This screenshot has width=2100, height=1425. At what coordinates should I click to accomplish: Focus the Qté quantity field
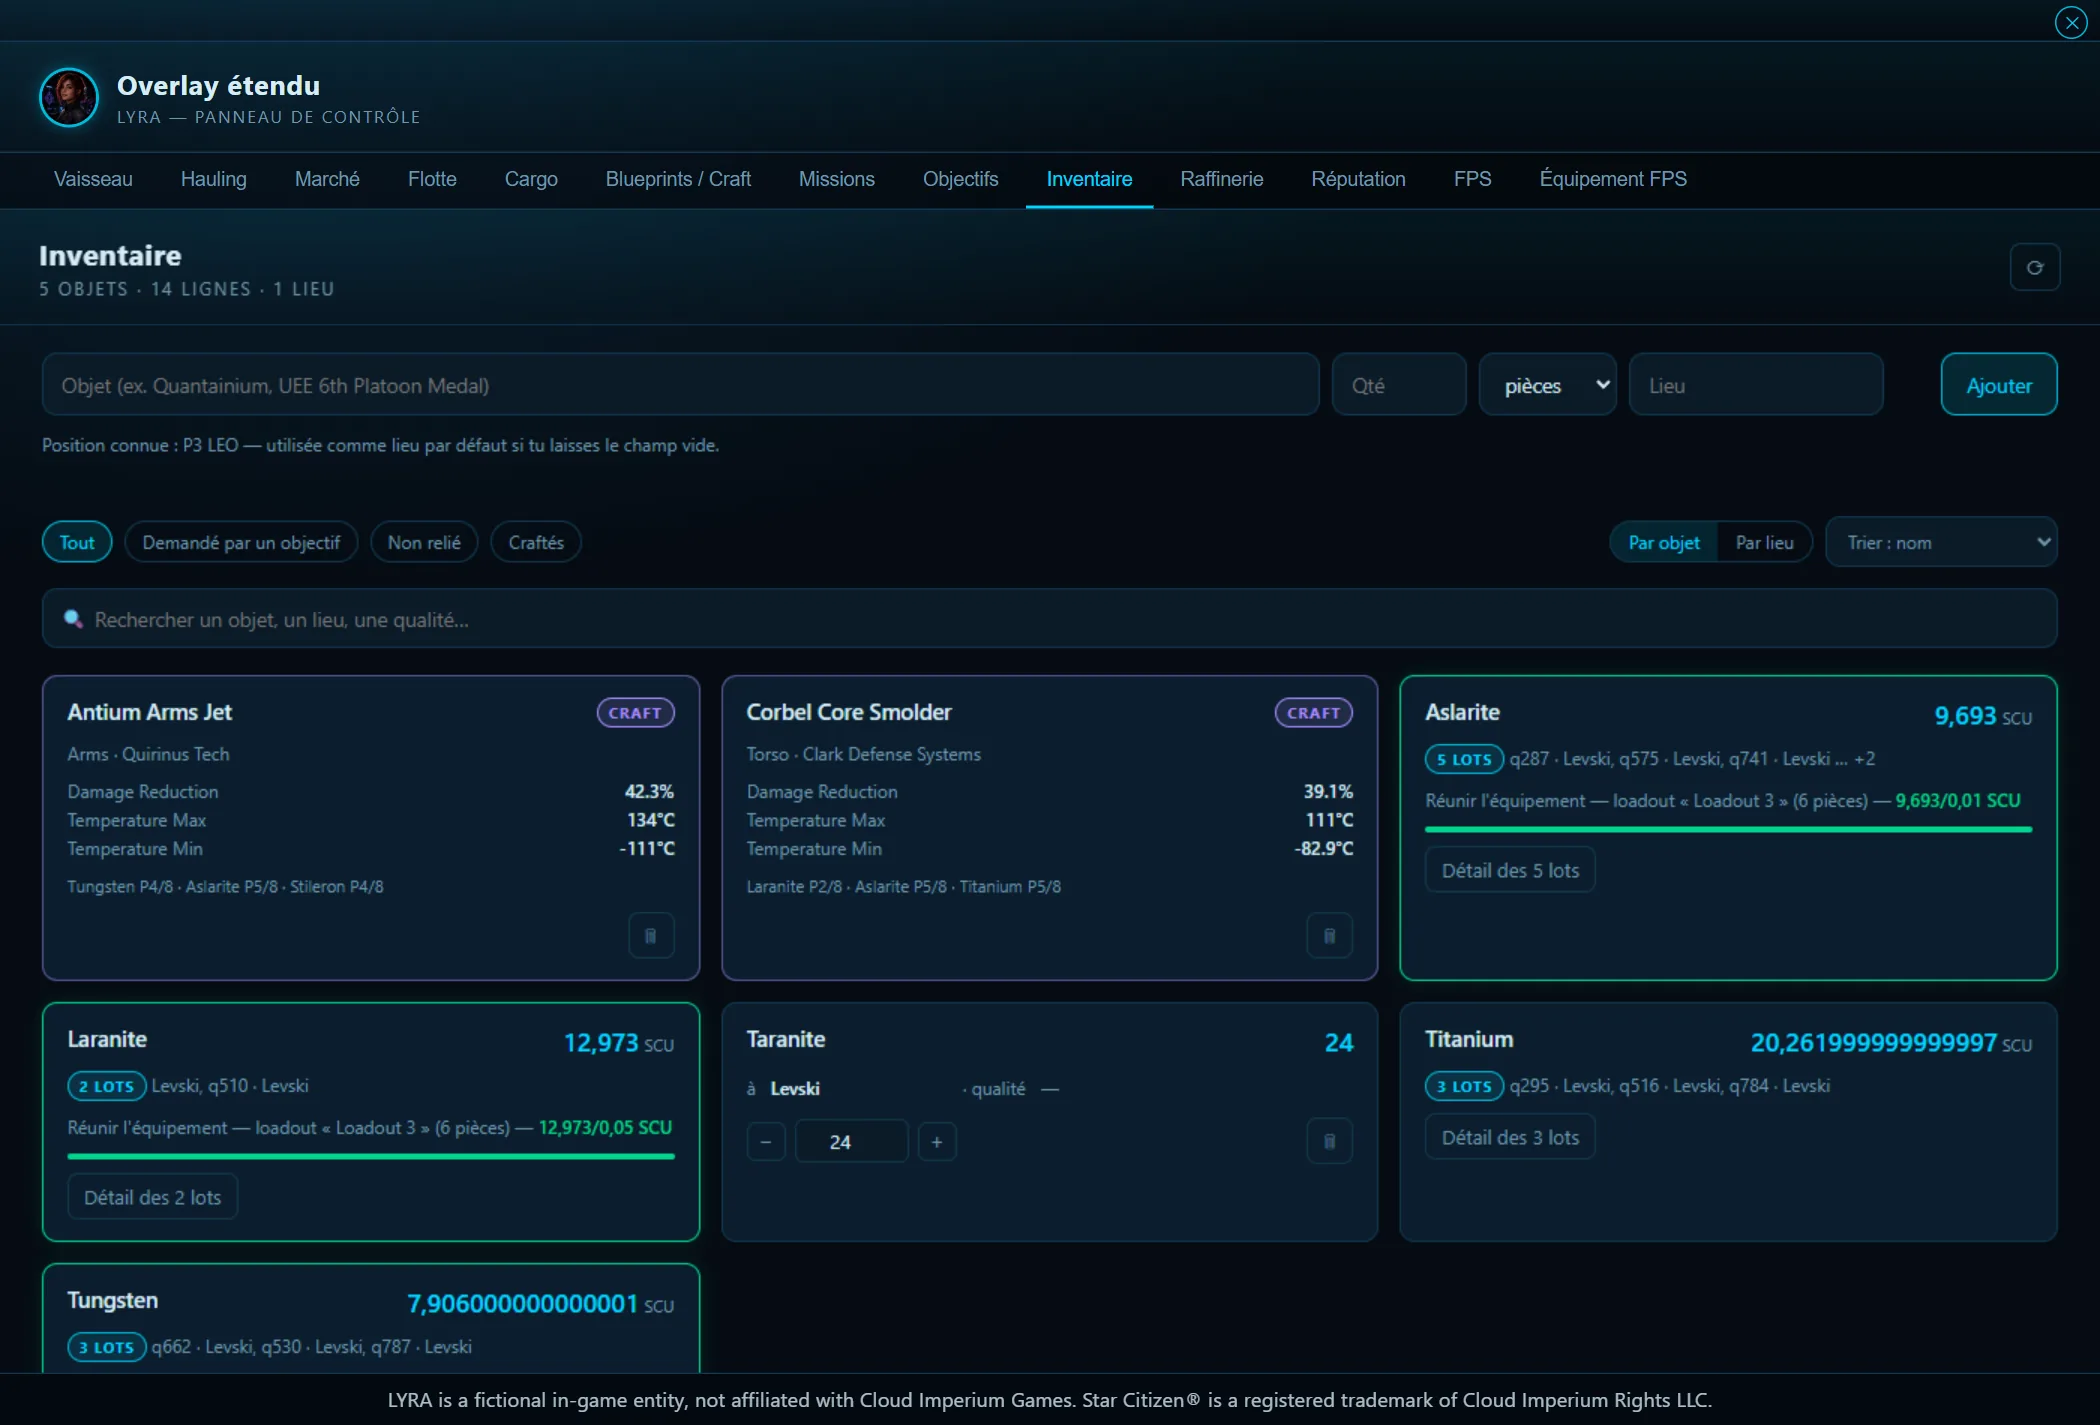point(1398,385)
